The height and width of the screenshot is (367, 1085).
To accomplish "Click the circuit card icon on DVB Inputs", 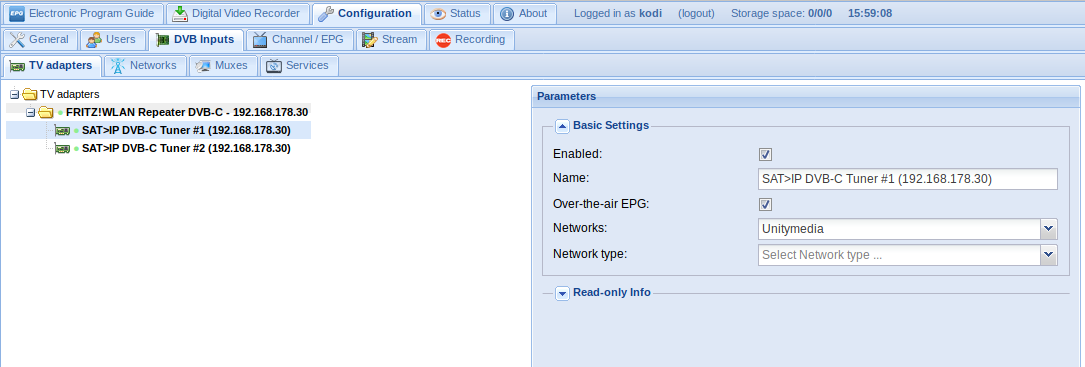I will tap(163, 40).
